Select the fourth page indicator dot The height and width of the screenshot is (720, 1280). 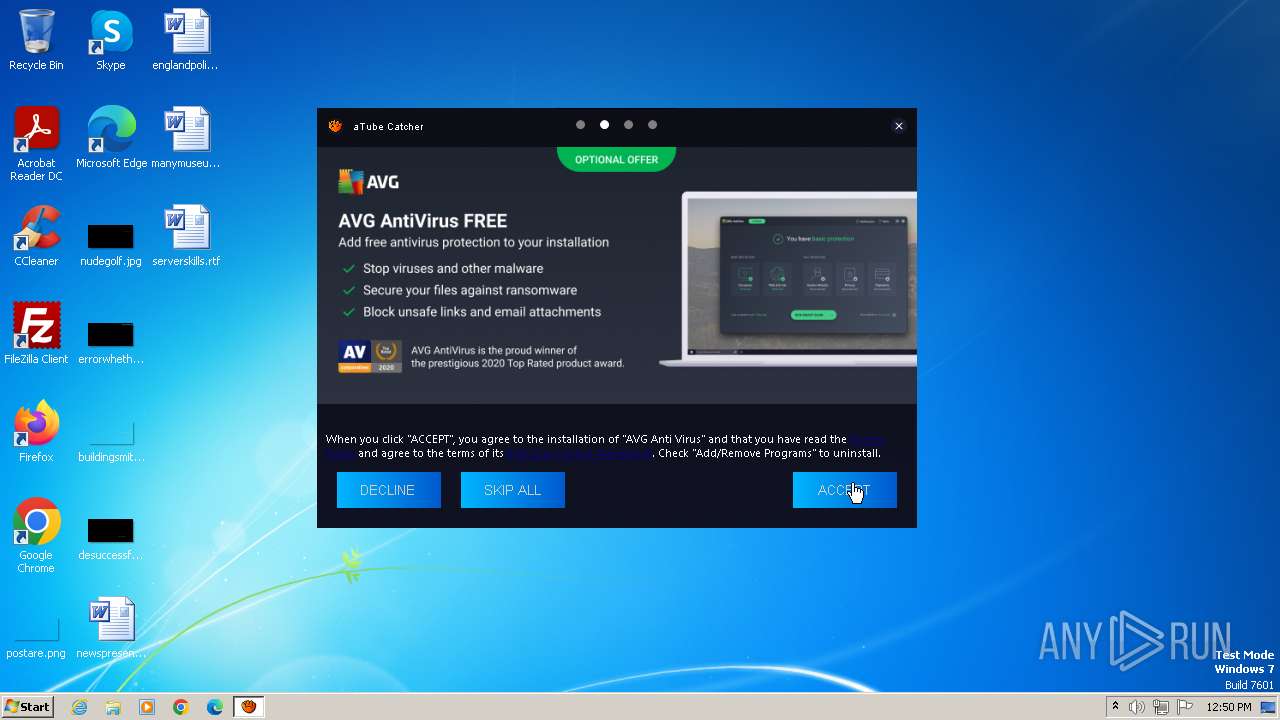pyautogui.click(x=652, y=125)
